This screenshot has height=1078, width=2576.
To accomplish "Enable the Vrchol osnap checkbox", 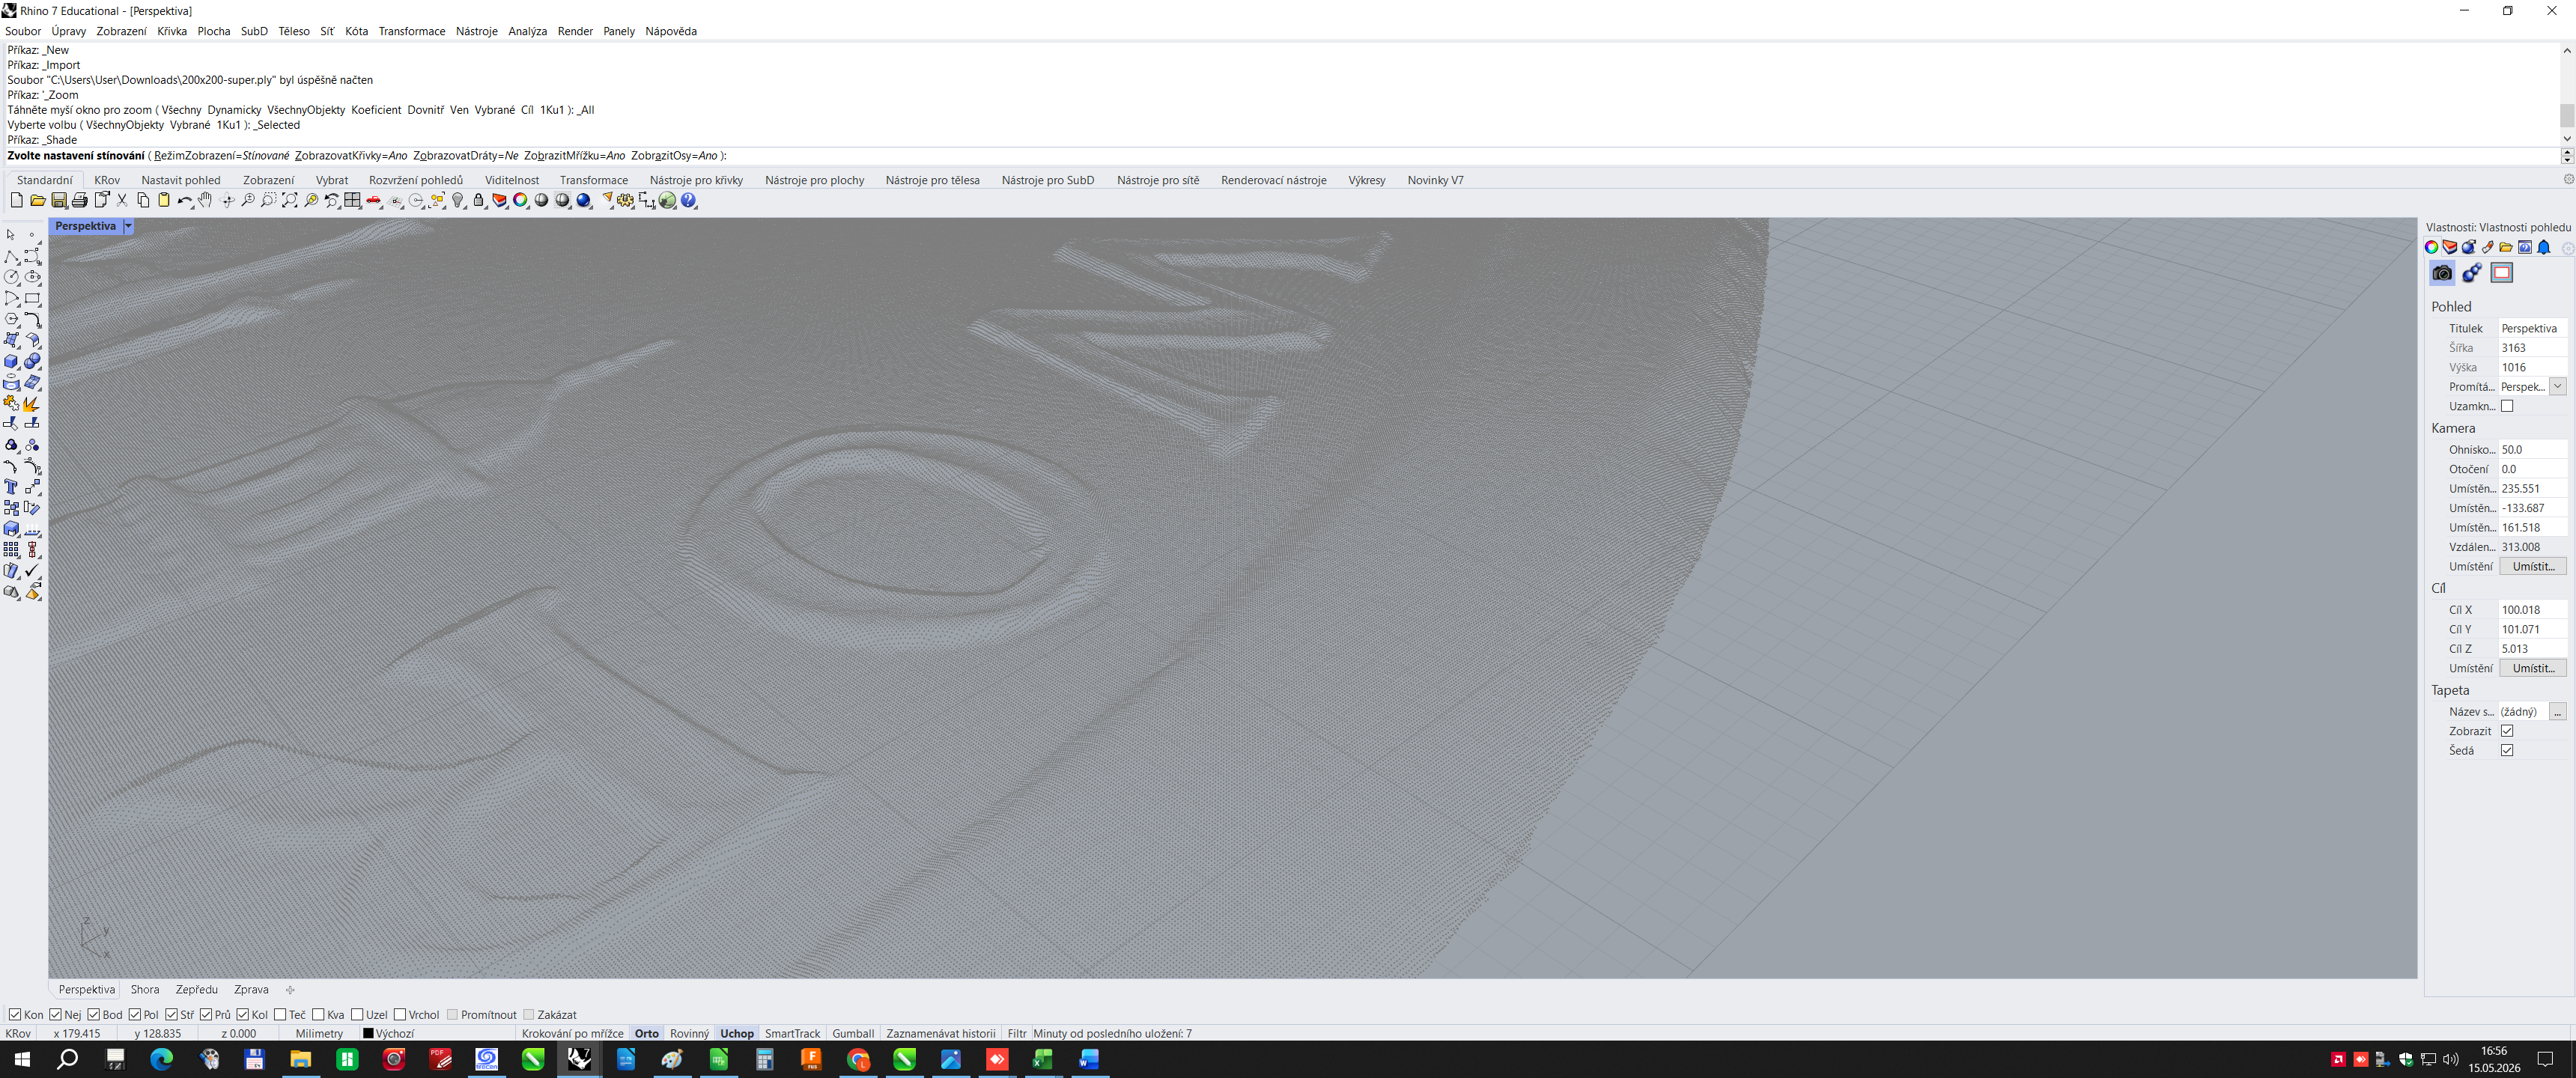I will coord(400,1015).
